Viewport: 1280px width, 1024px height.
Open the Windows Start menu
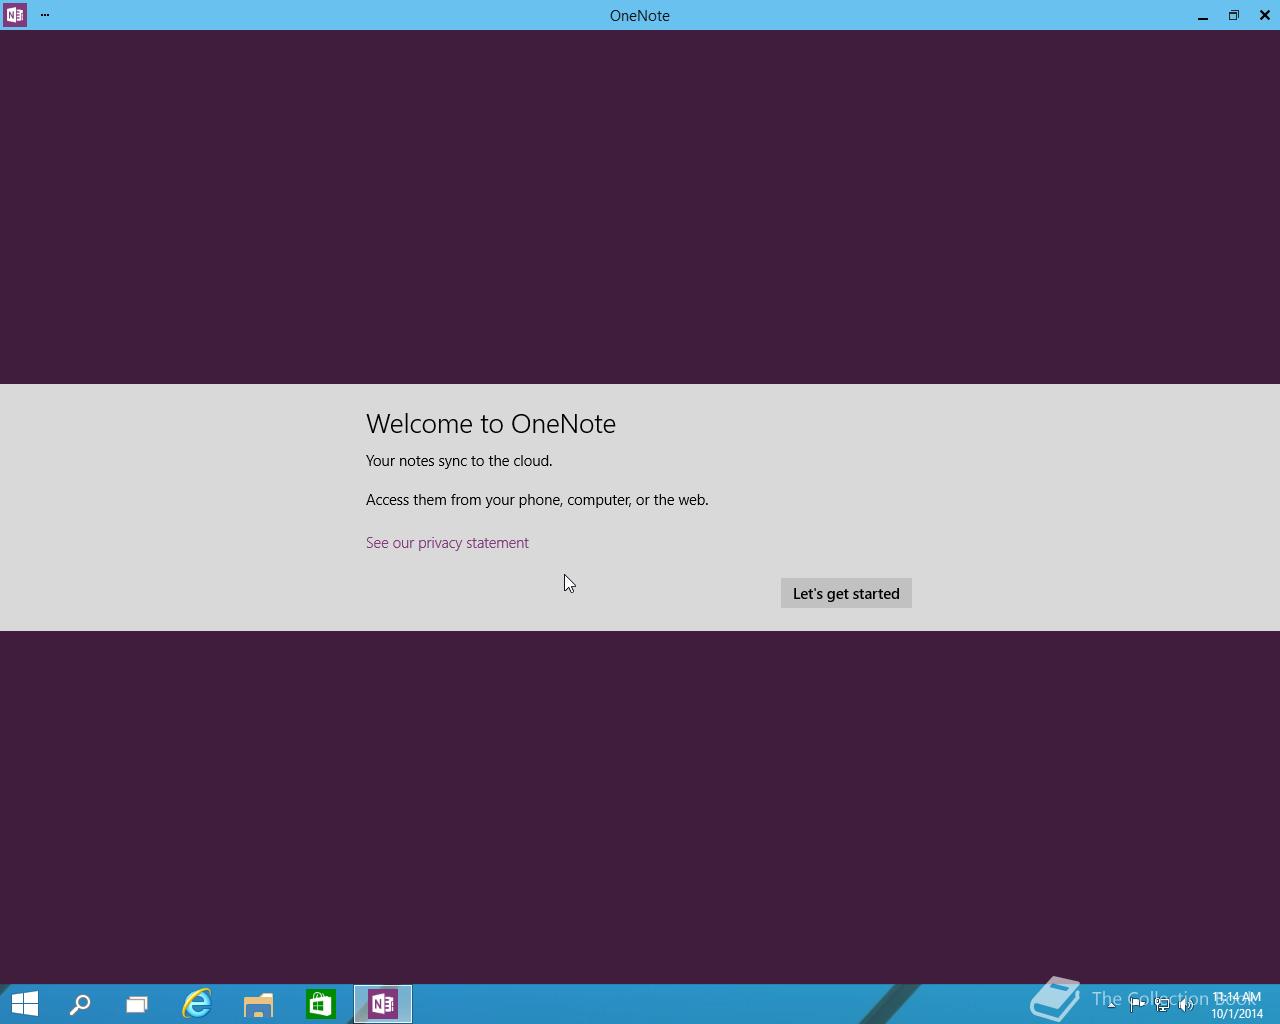click(25, 1004)
